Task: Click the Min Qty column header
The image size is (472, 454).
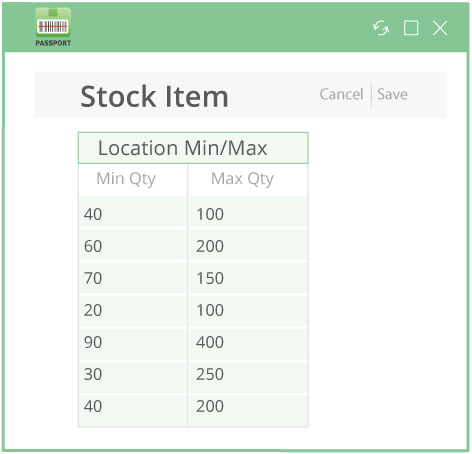Action: (133, 179)
